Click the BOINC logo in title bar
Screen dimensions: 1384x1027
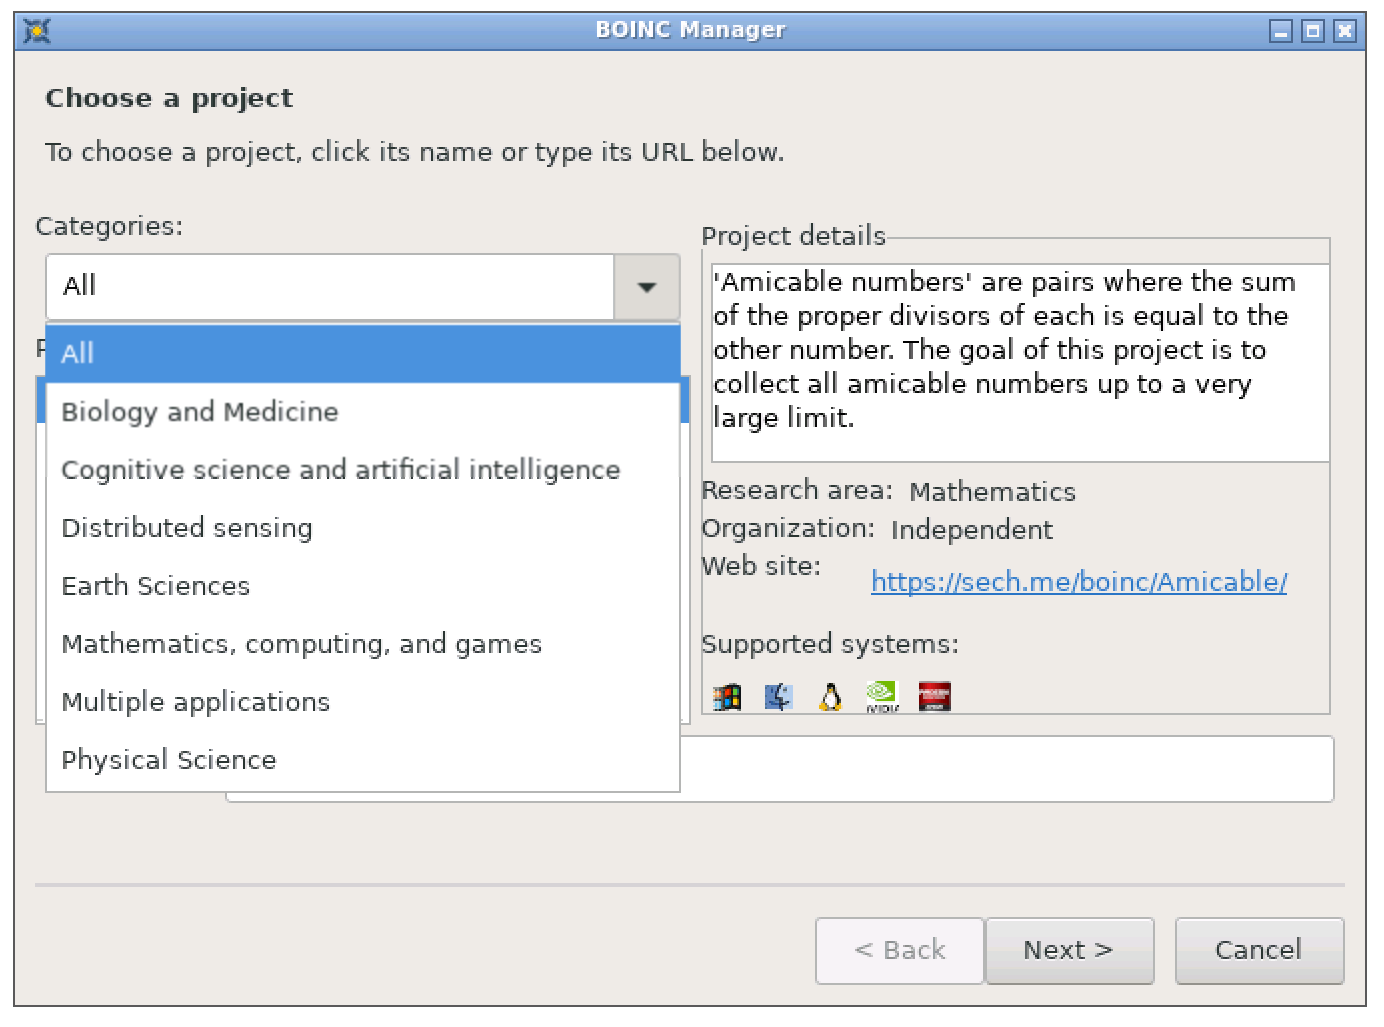tap(37, 31)
